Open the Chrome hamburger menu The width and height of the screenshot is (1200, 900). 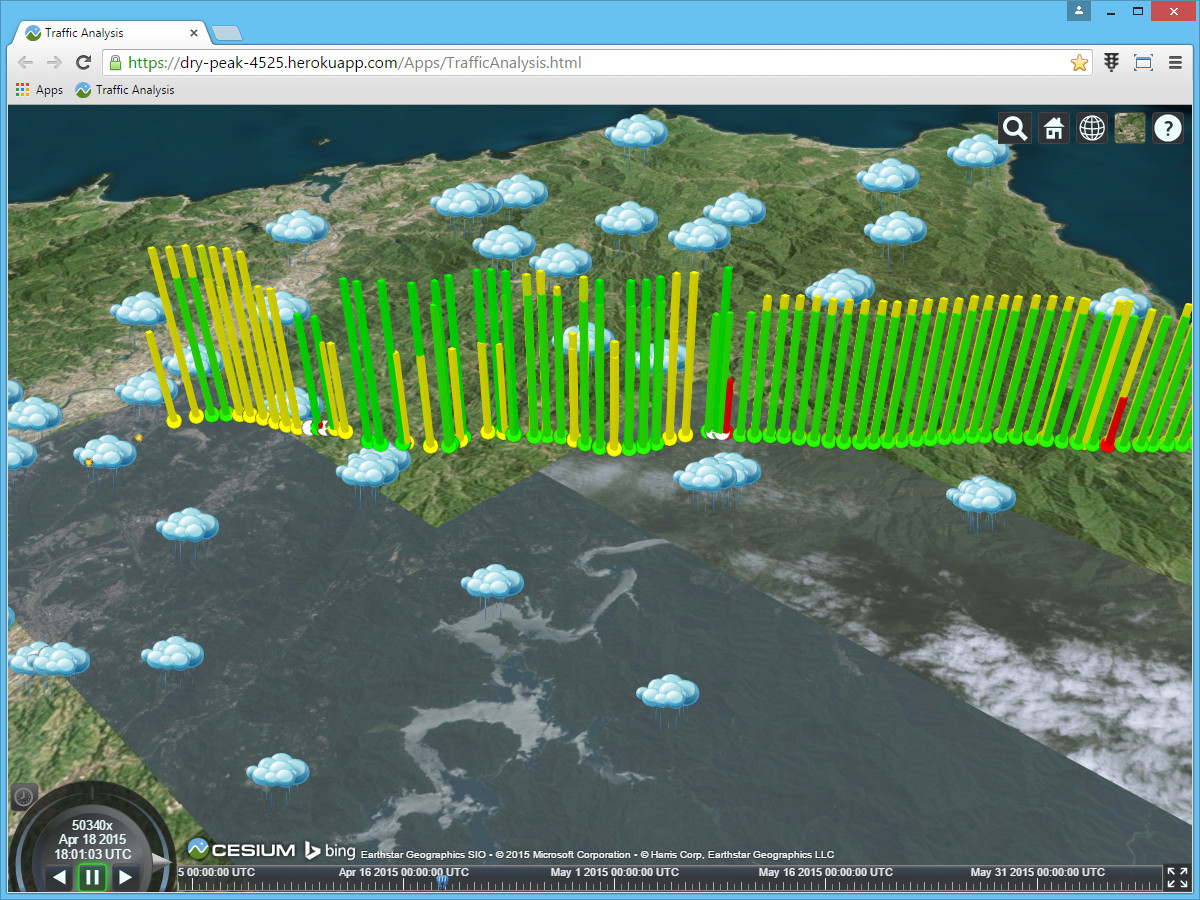tap(1175, 62)
